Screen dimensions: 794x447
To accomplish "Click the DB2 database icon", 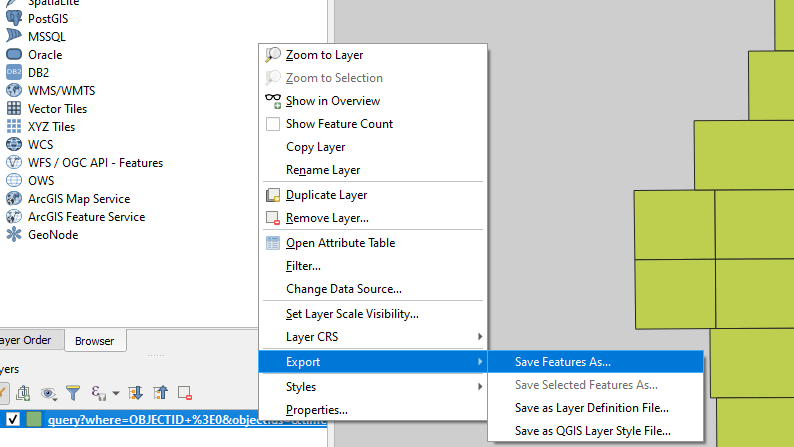I will (14, 72).
